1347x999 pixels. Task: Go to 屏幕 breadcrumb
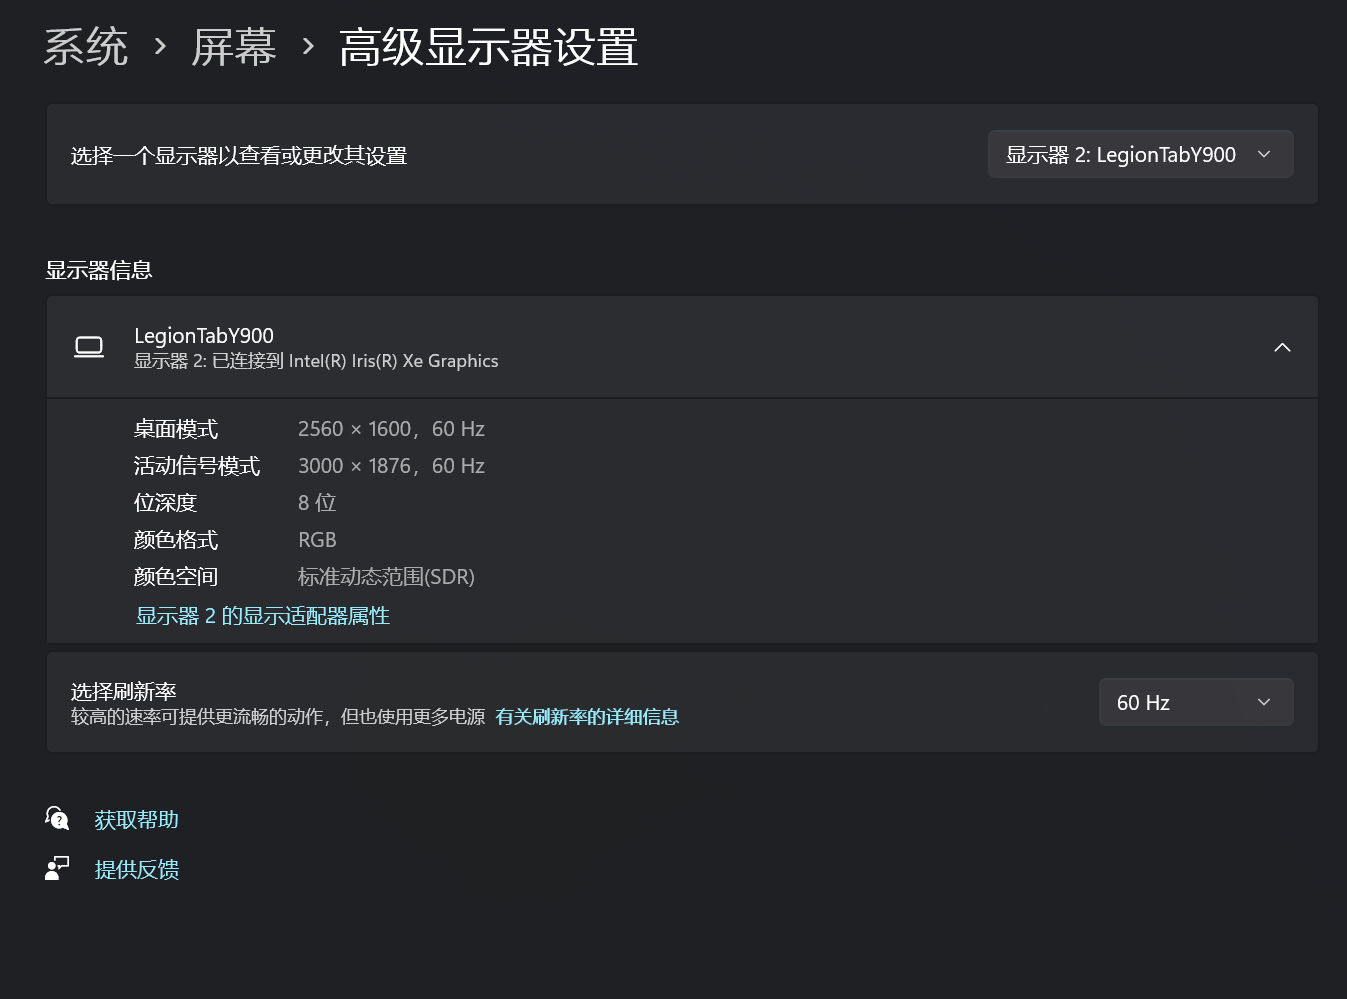pos(234,47)
